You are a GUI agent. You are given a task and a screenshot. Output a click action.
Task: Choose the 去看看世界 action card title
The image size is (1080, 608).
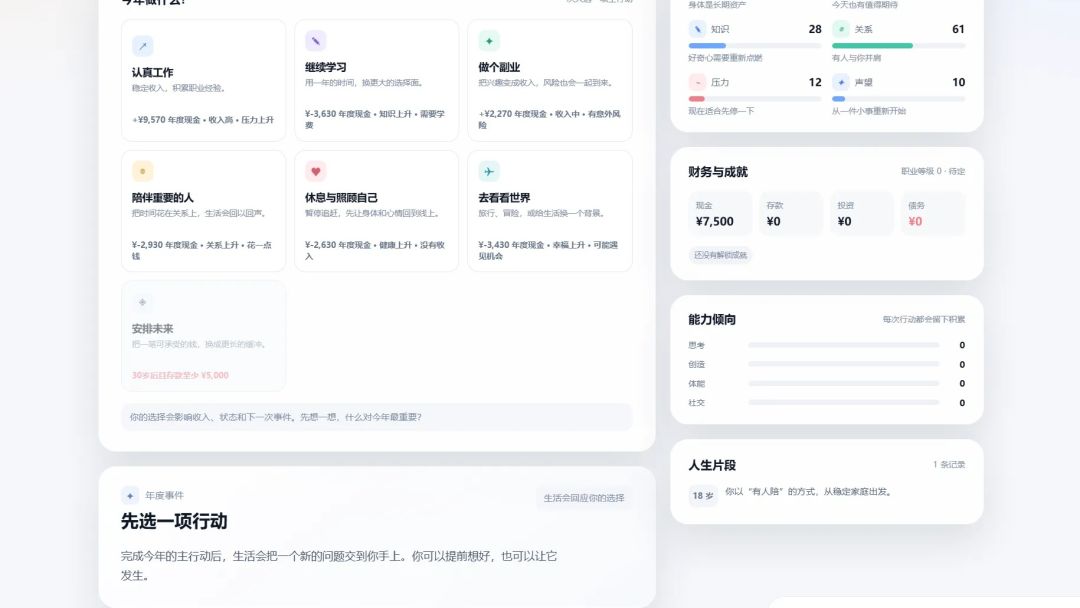point(504,198)
